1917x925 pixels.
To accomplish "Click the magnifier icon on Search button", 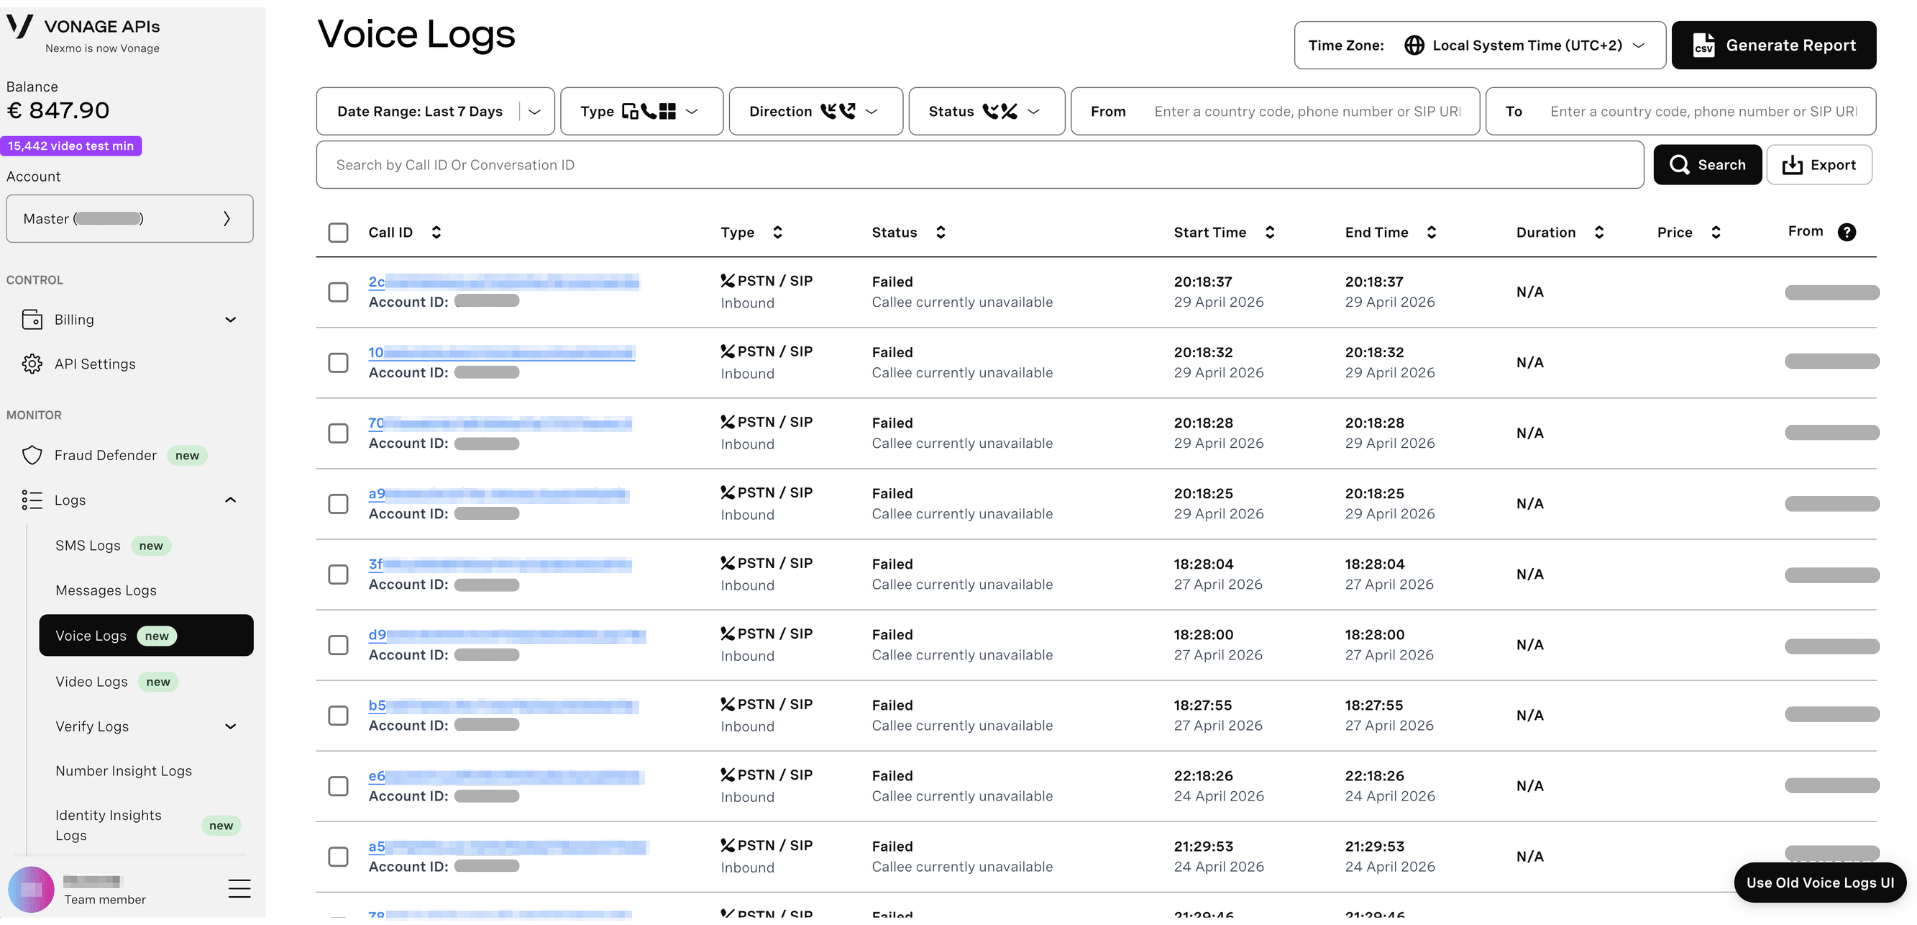I will (1680, 165).
